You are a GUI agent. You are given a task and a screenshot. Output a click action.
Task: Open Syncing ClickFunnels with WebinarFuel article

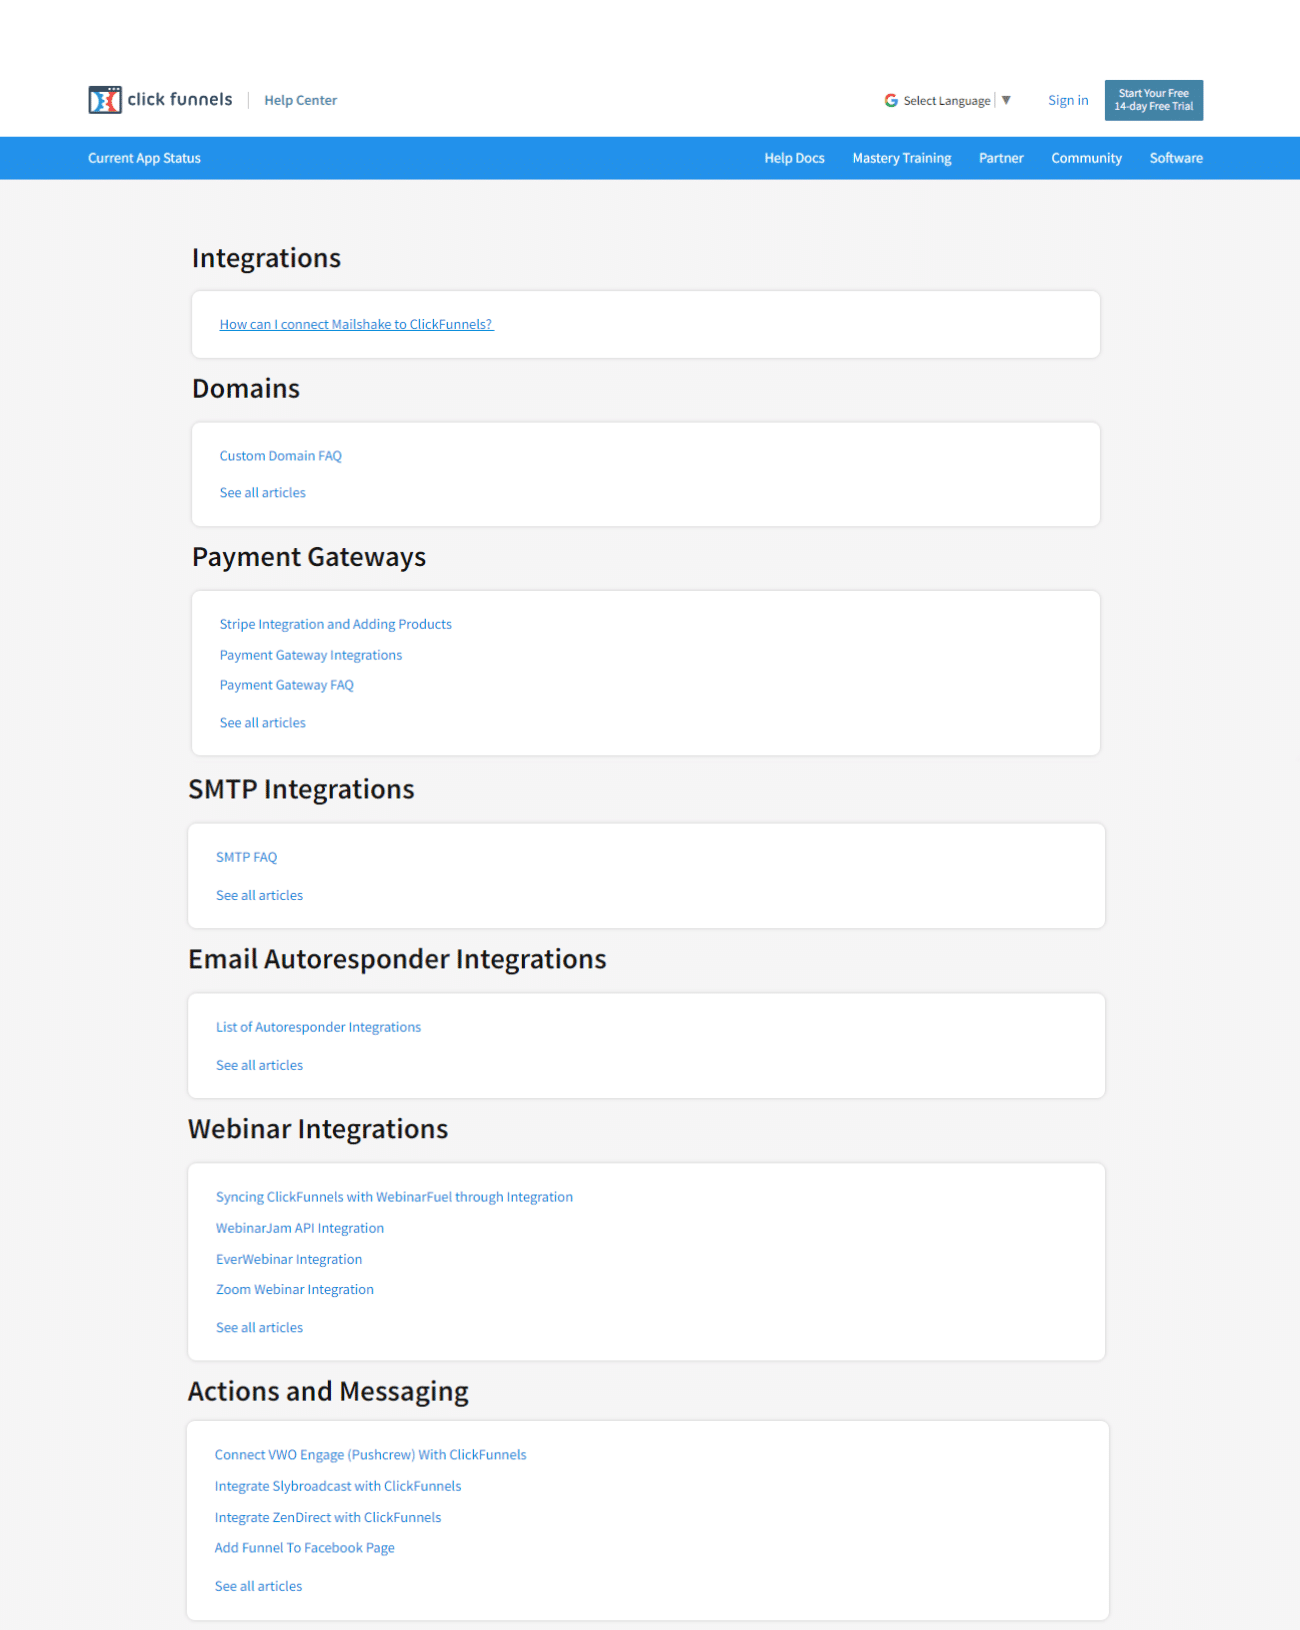coord(394,1197)
